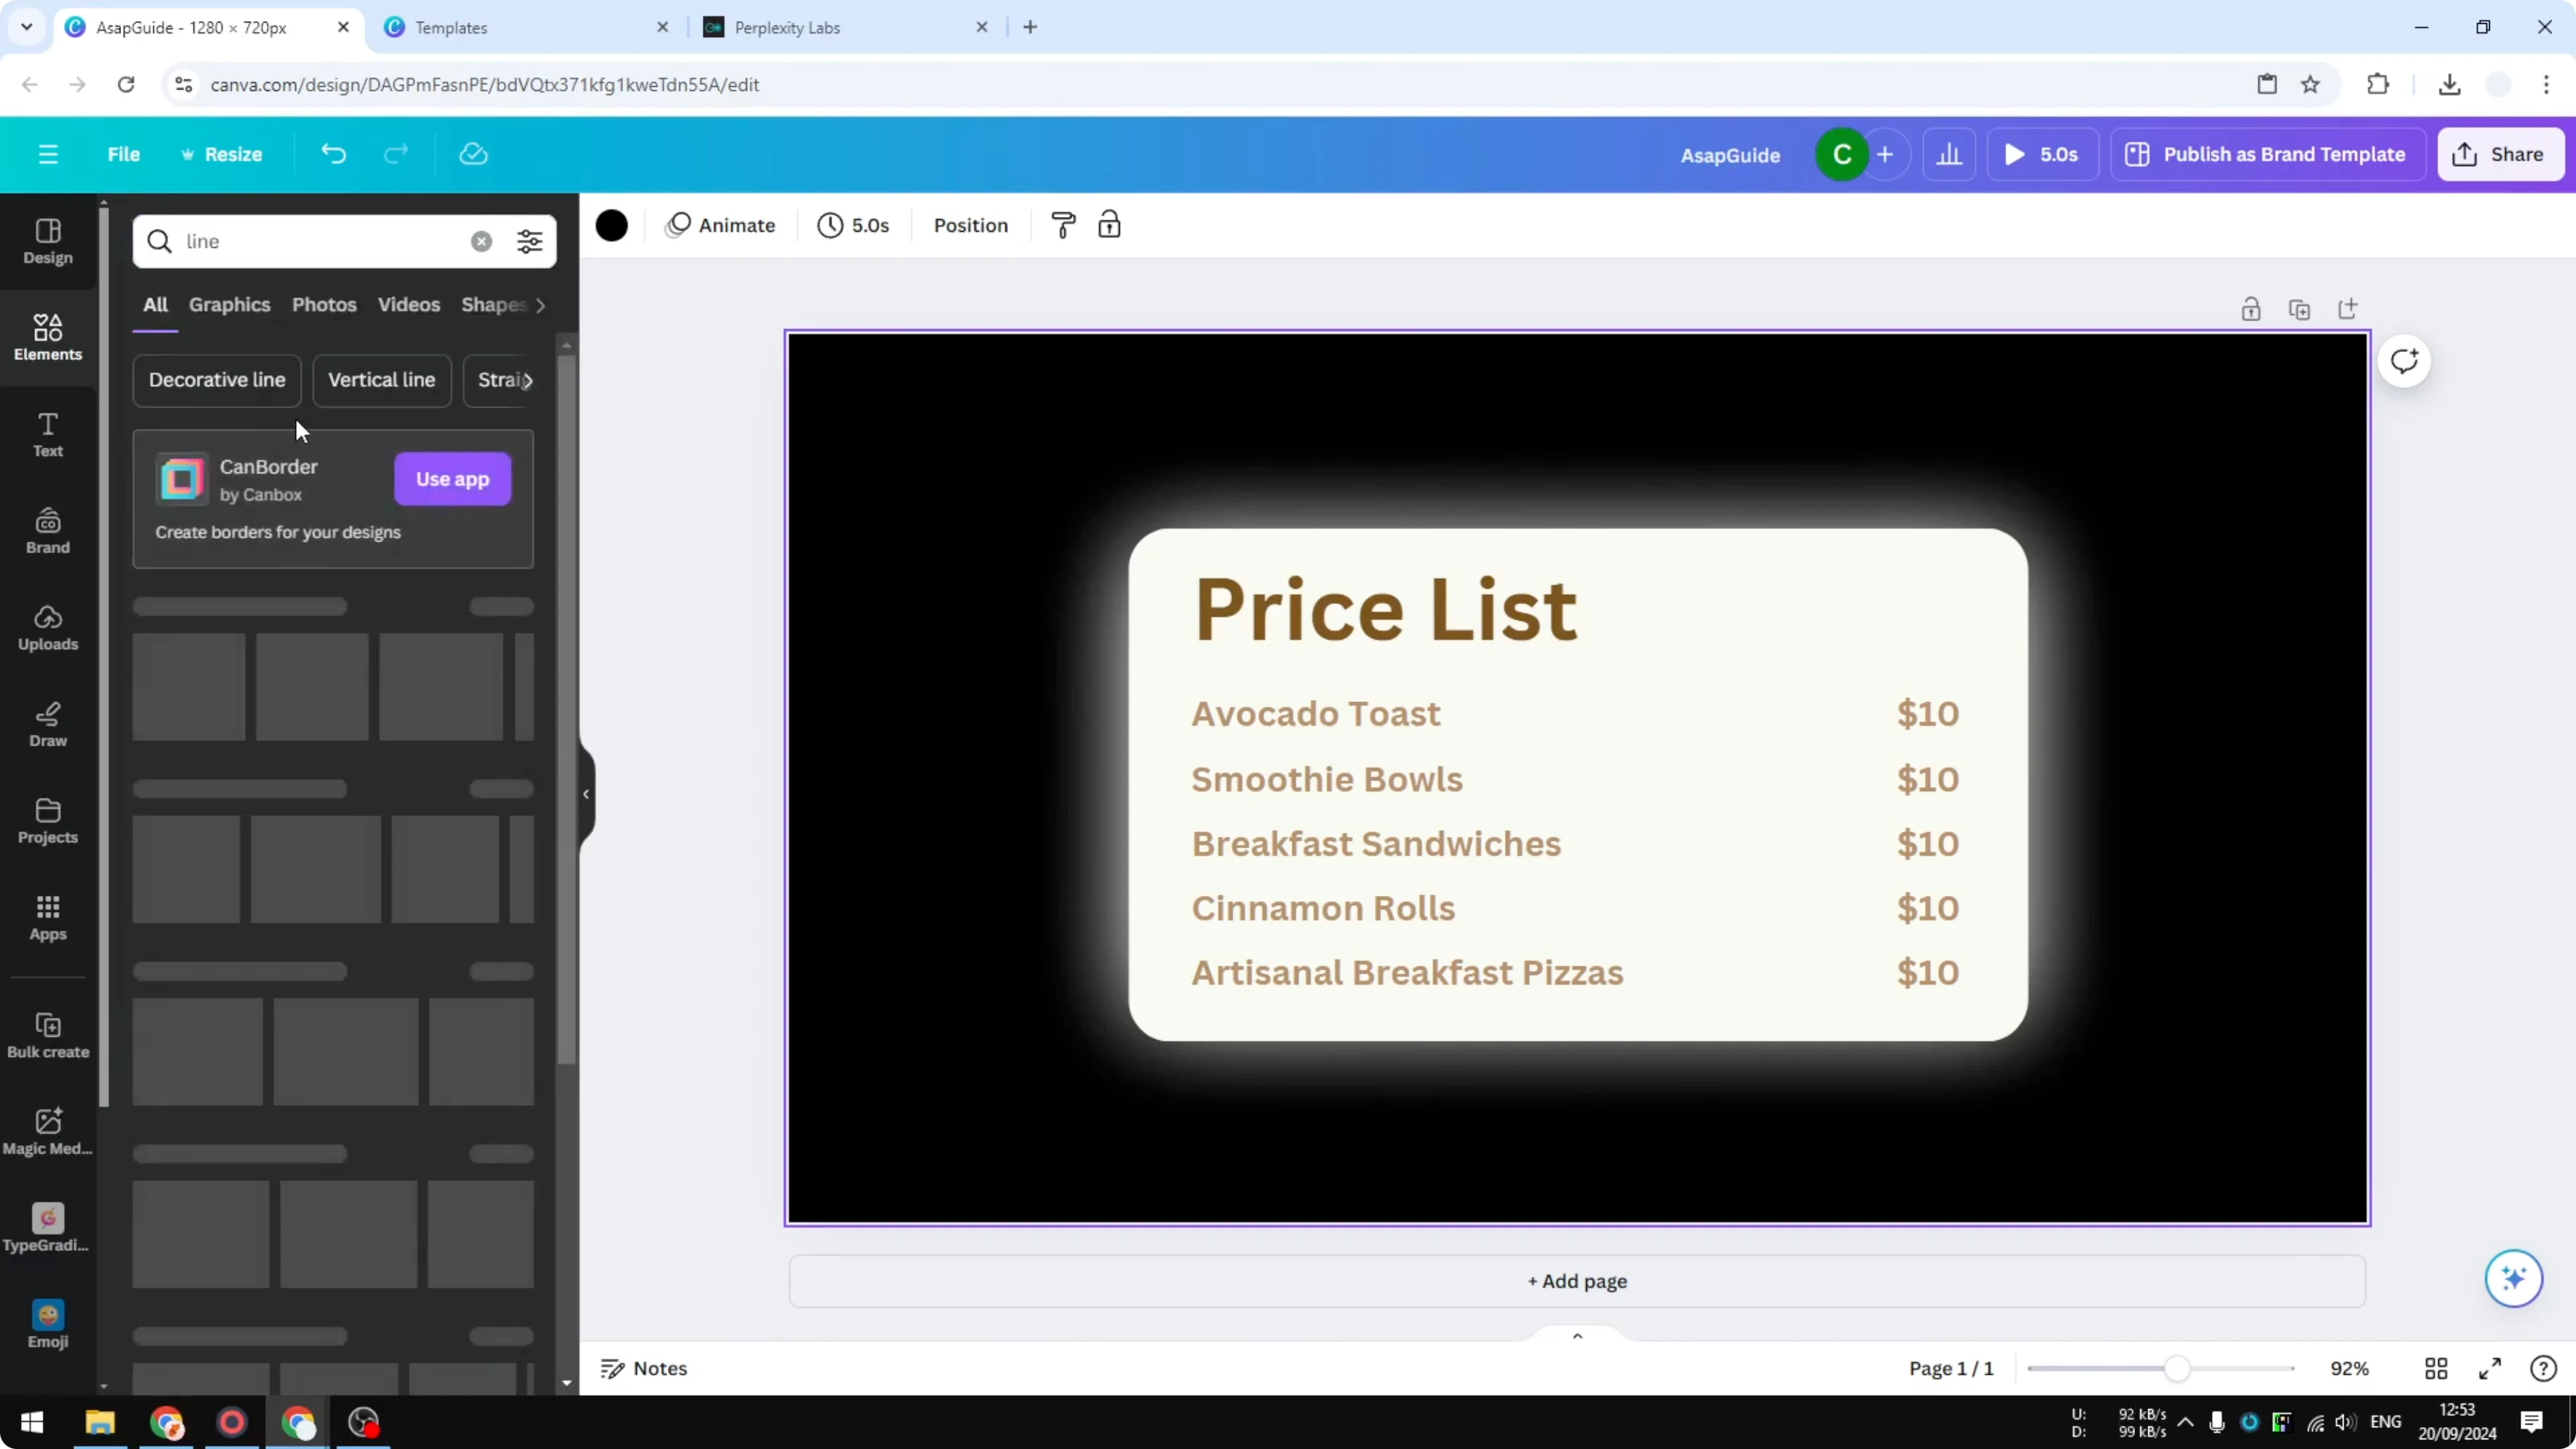Open the Position panel
This screenshot has height=1449, width=2576.
(970, 225)
